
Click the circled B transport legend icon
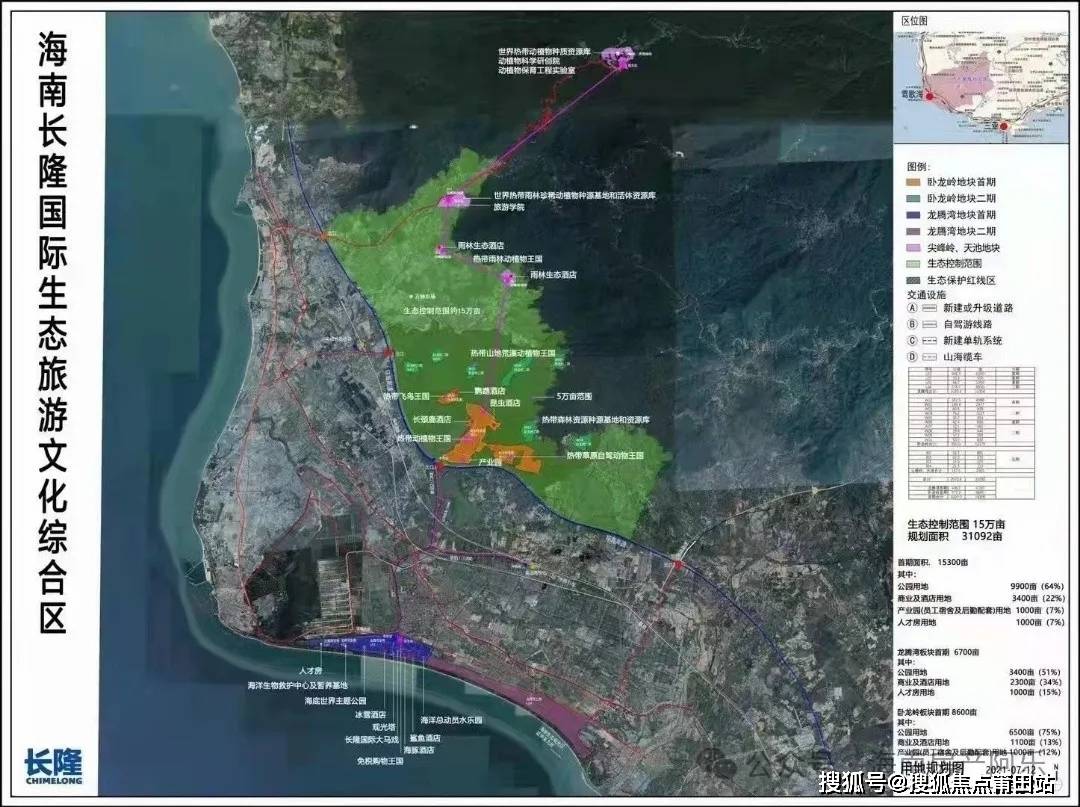point(913,324)
